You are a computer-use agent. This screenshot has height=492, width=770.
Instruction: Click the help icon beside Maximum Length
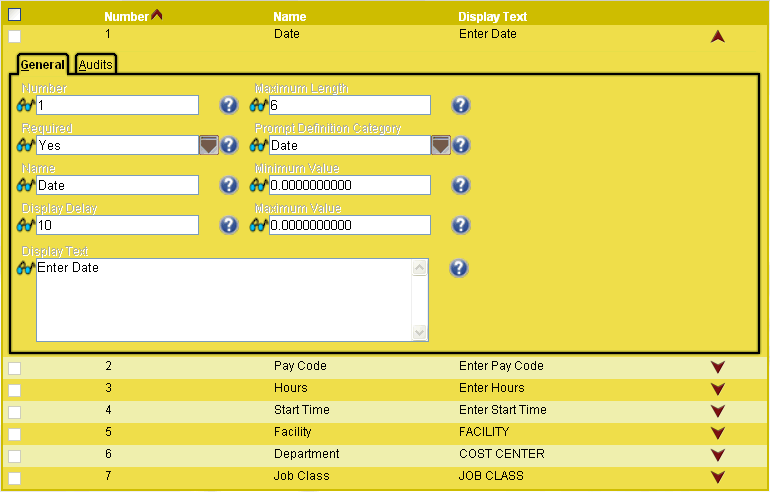(461, 105)
